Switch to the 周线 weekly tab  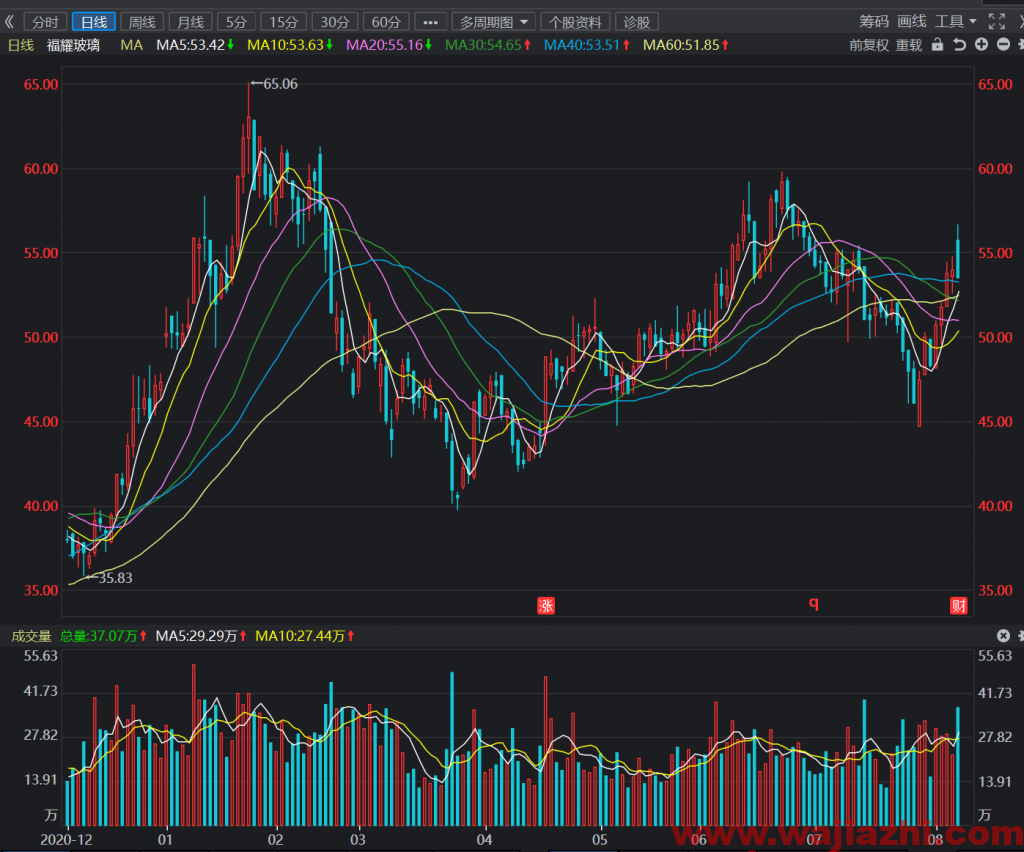pos(142,22)
